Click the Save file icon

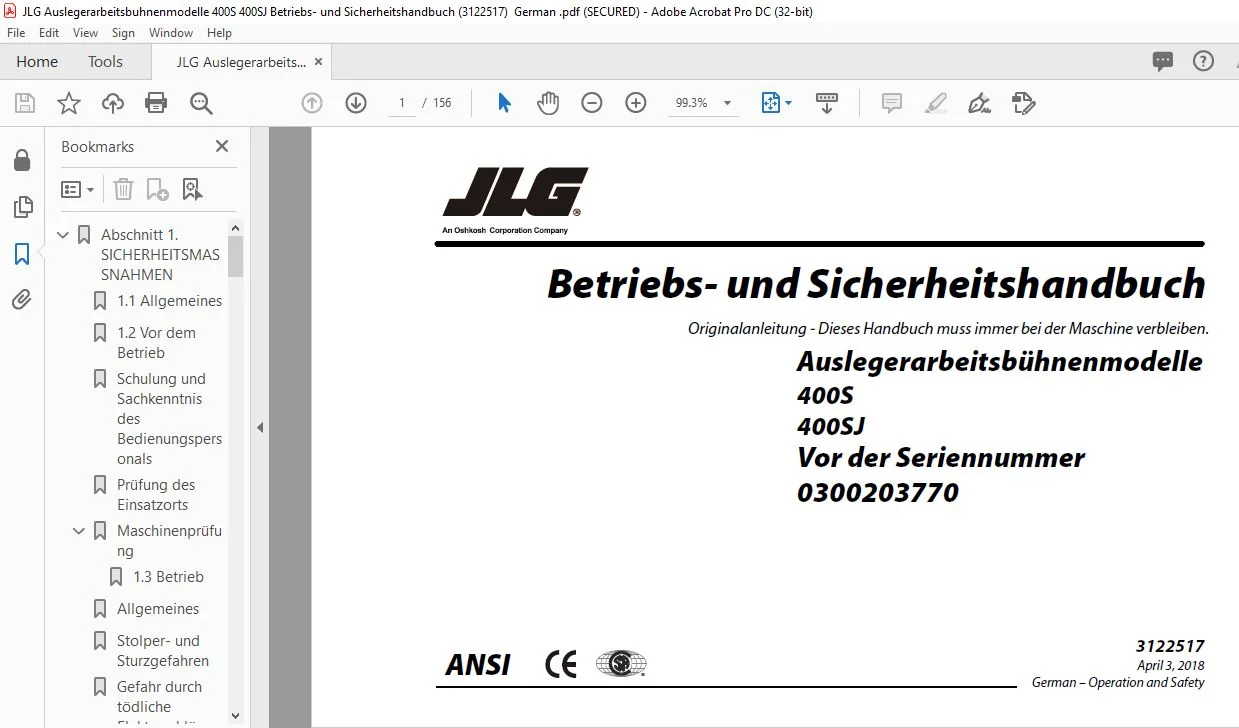click(x=25, y=103)
